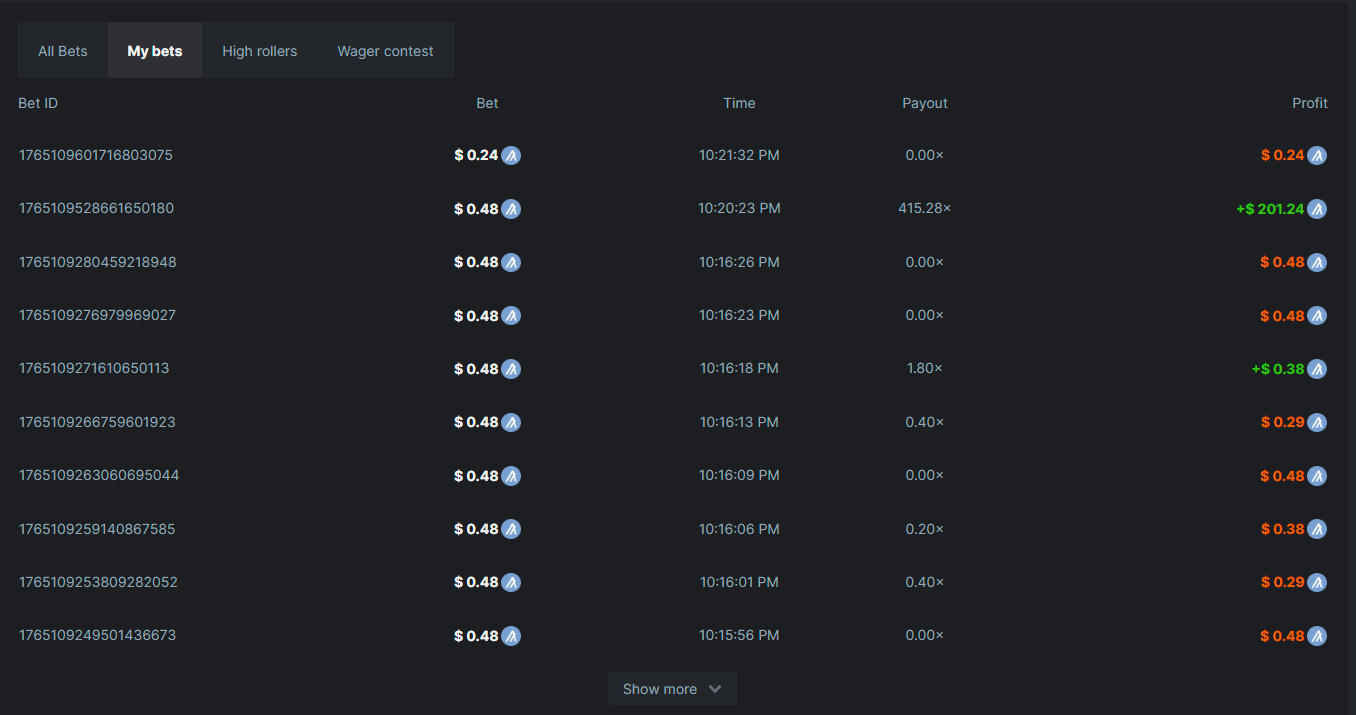The image size is (1356, 715).
Task: Click the 415.28× payout value
Action: tap(925, 208)
